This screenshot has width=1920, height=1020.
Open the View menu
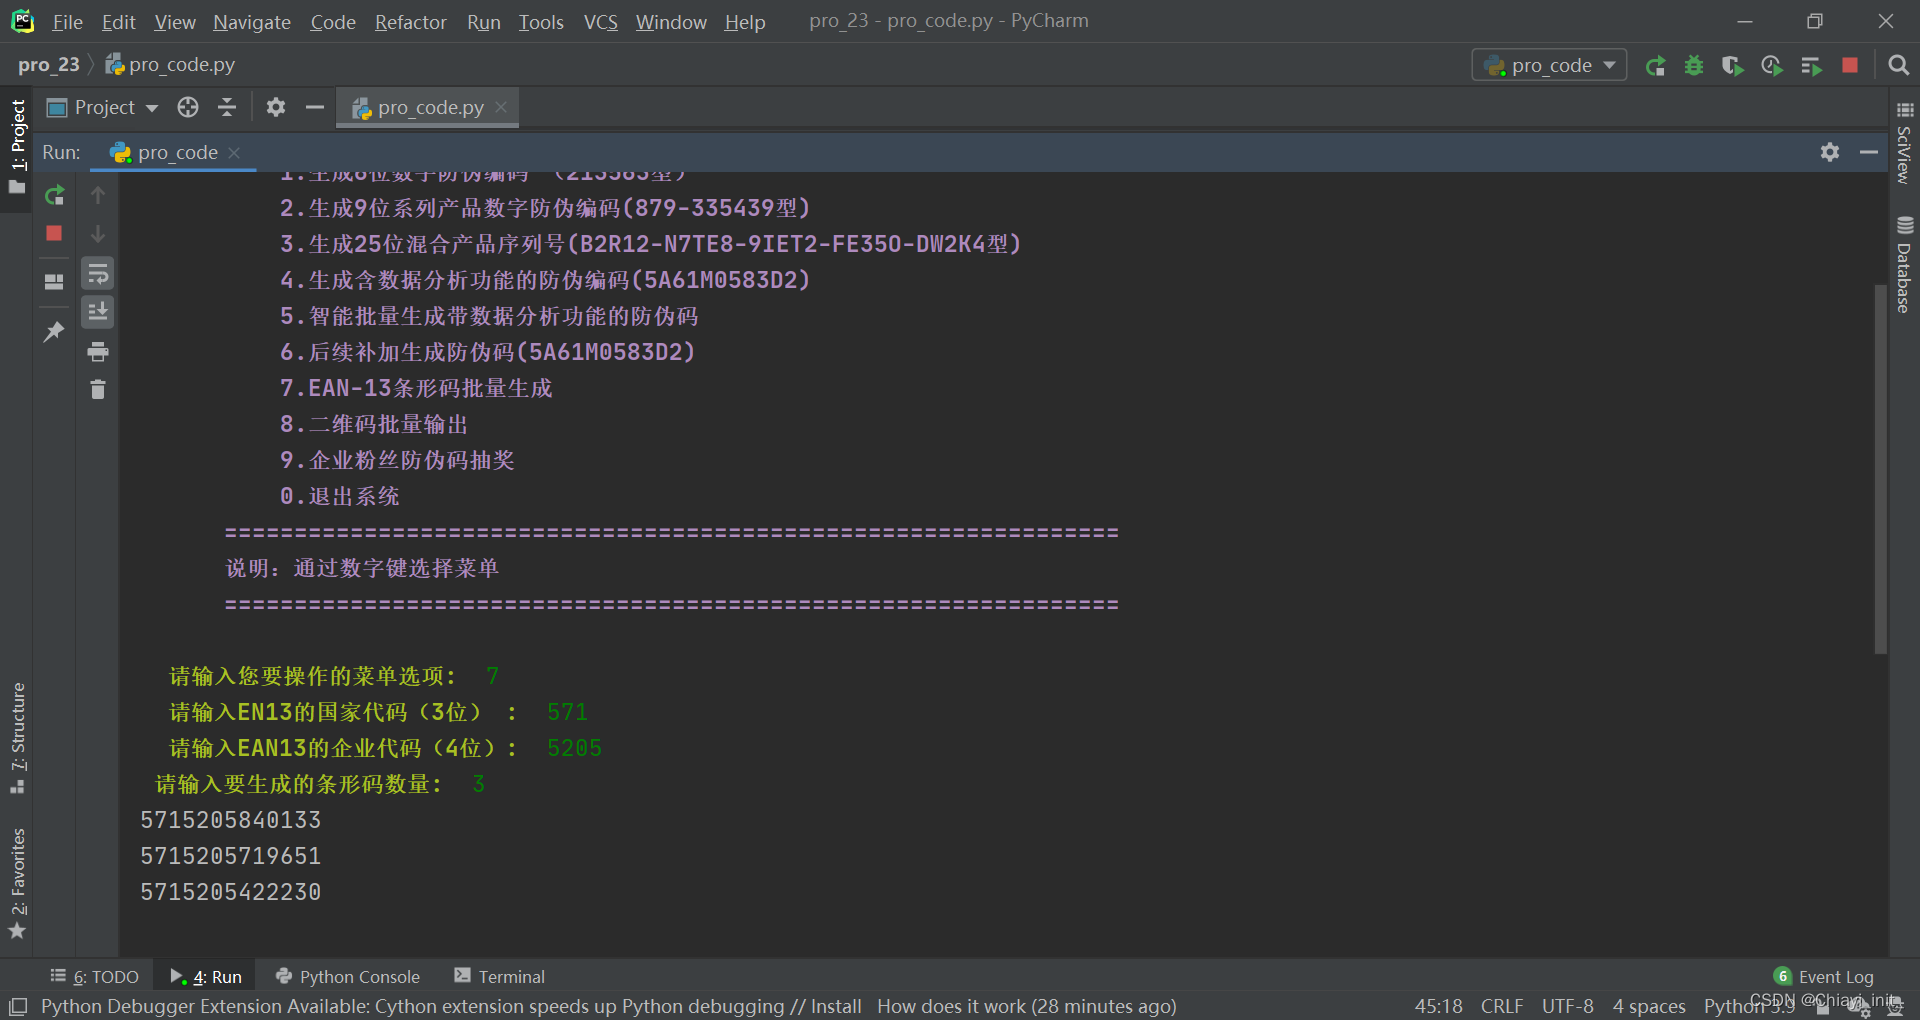tap(175, 22)
